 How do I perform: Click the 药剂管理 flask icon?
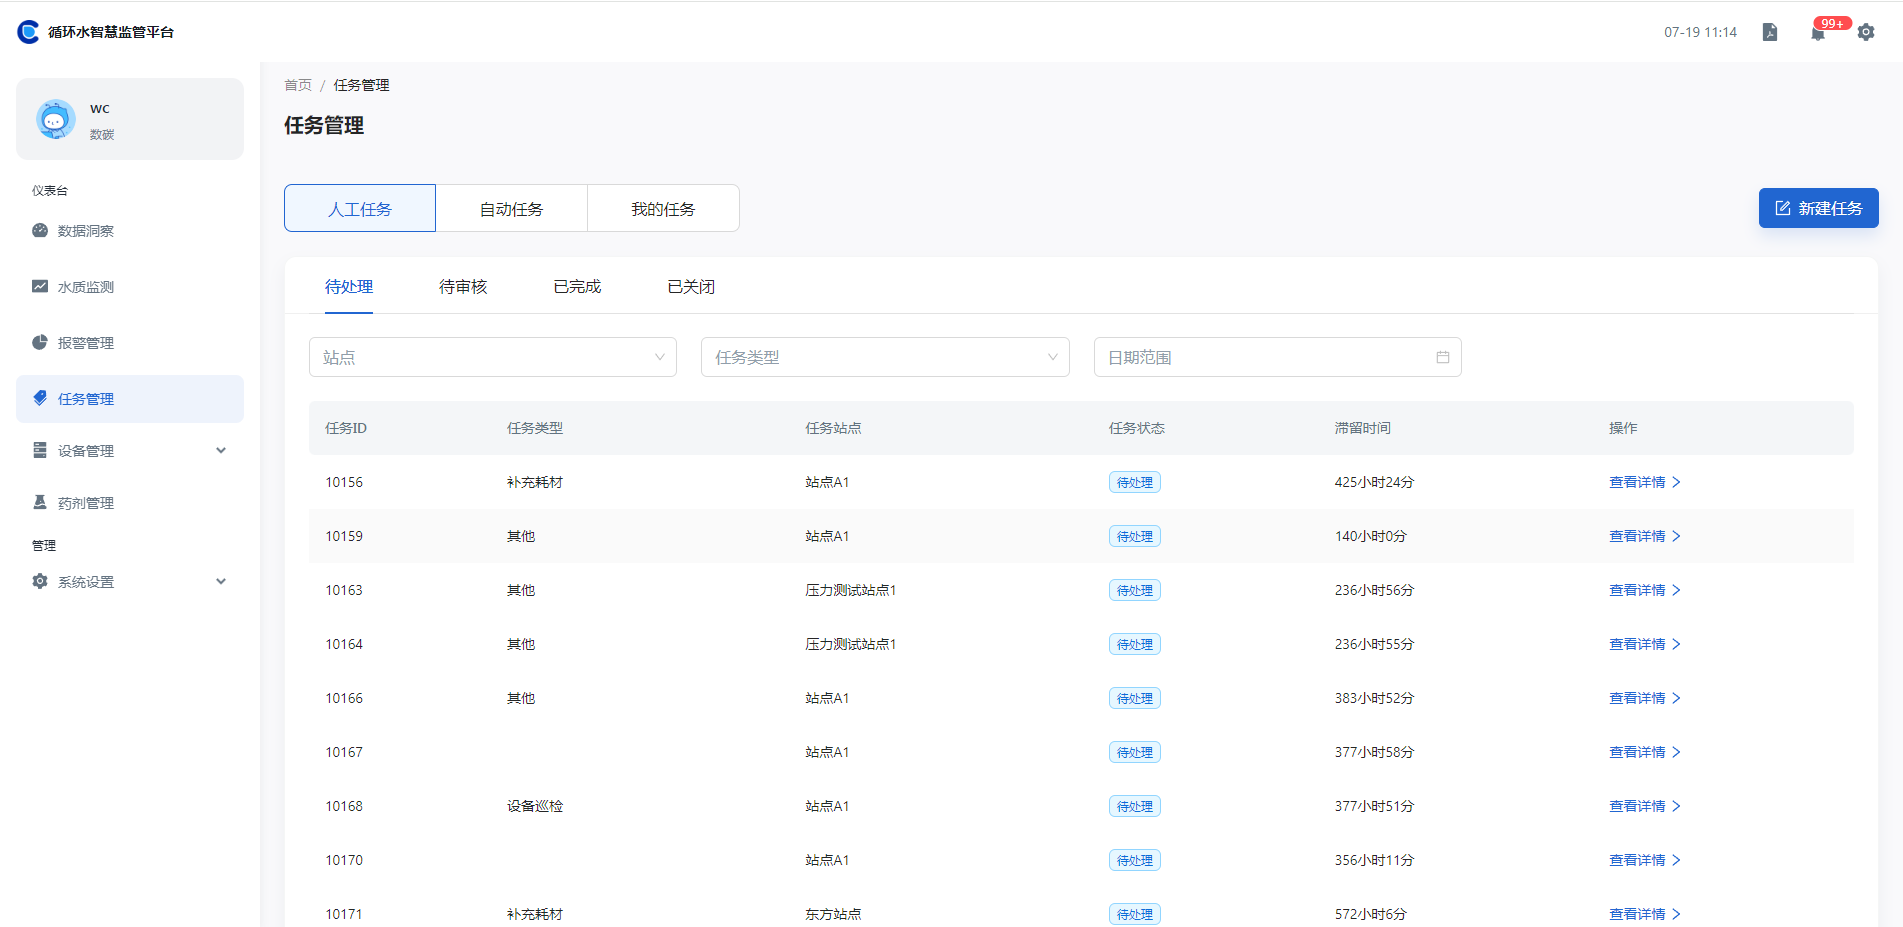click(40, 502)
